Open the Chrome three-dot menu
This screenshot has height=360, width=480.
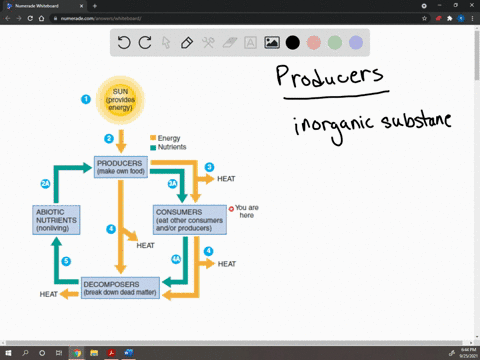(x=472, y=18)
